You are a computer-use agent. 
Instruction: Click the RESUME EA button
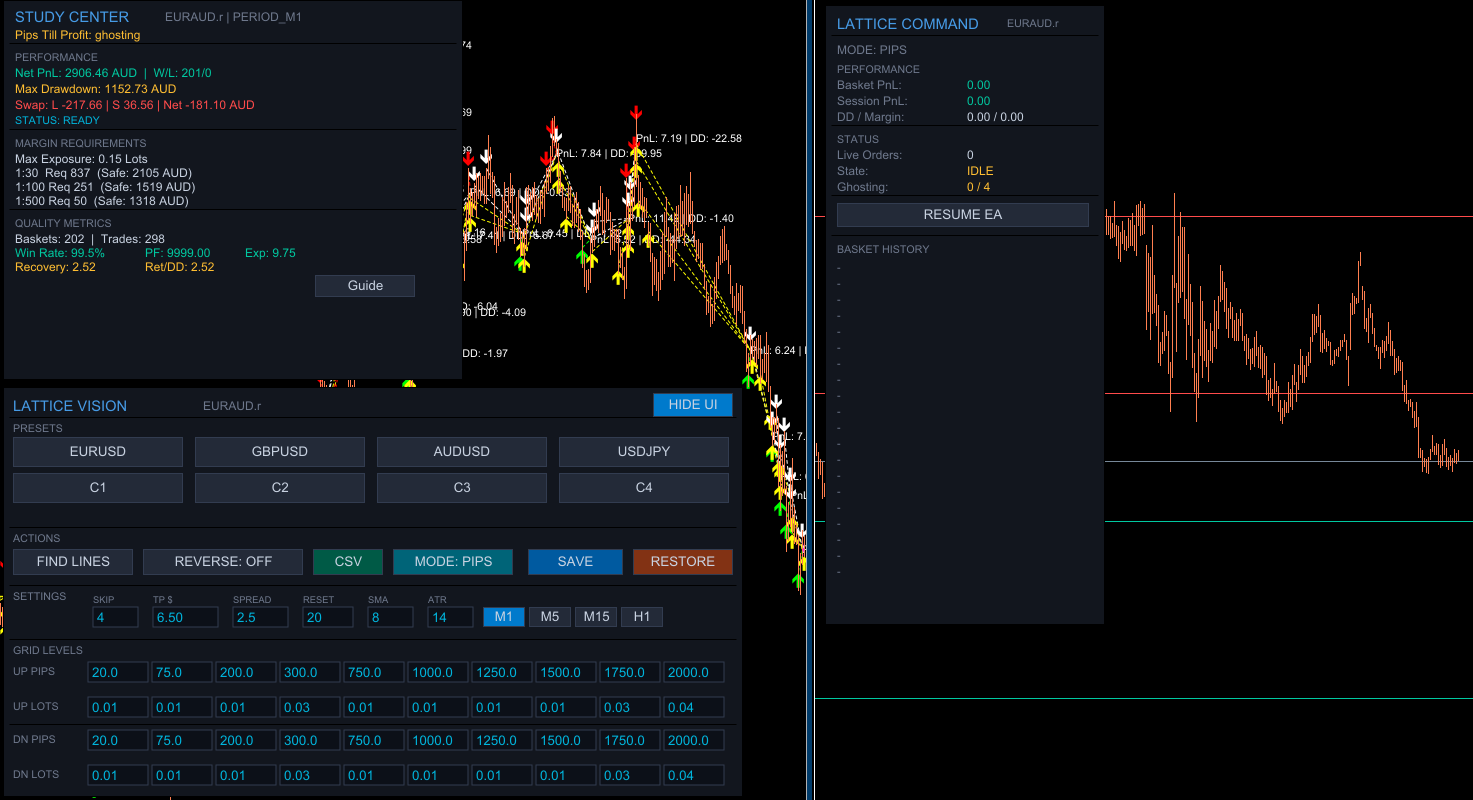pos(961,214)
